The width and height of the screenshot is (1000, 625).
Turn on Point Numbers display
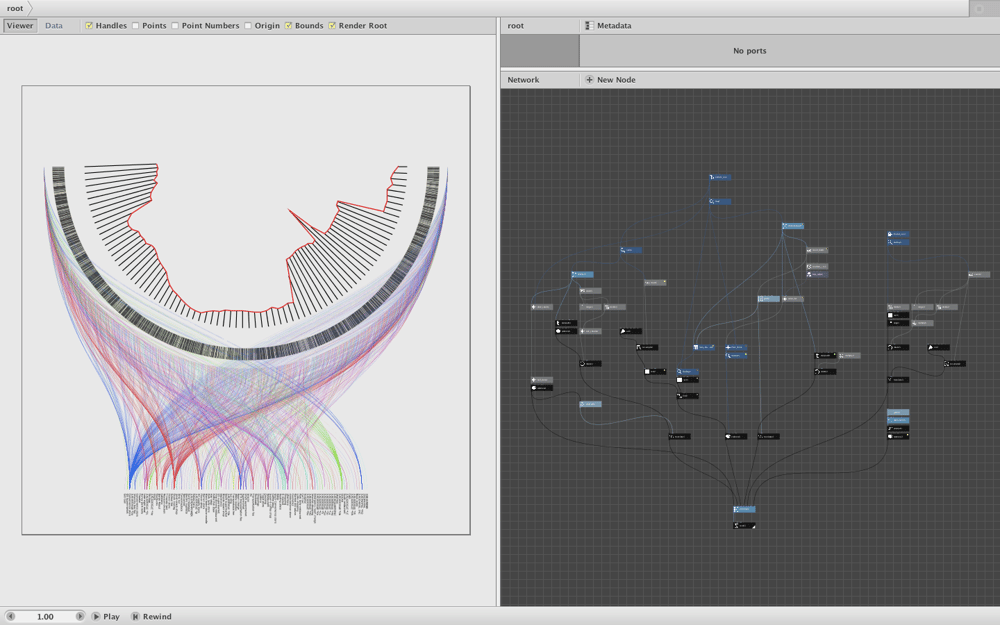pos(175,26)
